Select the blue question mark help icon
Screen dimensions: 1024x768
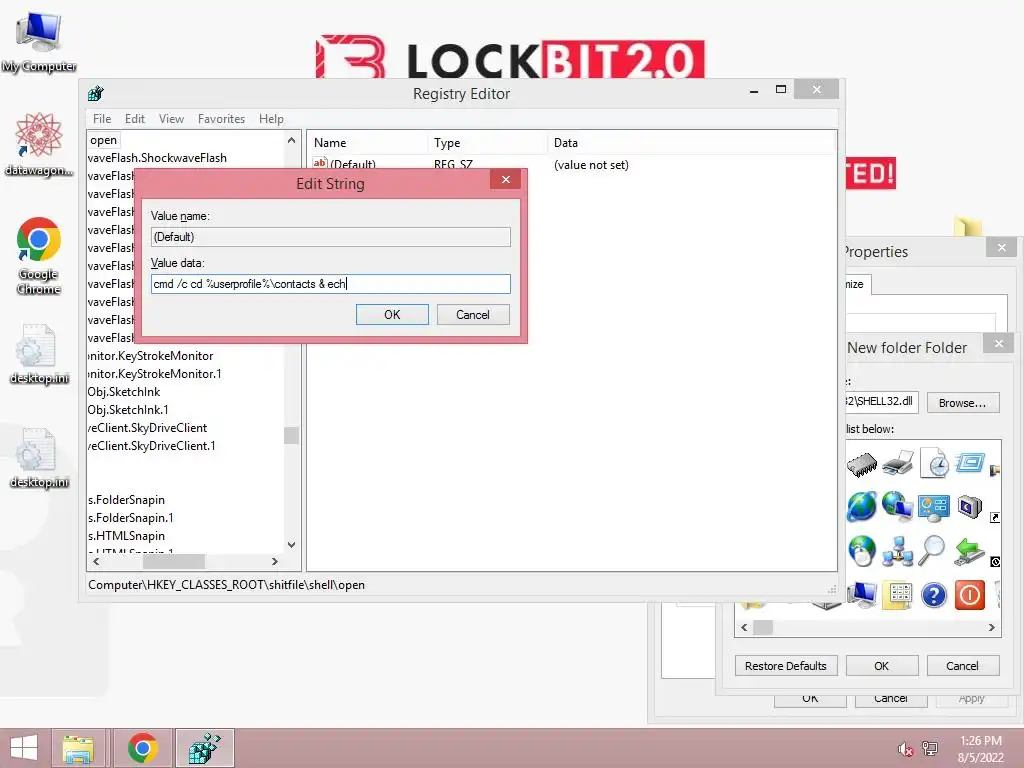click(x=934, y=595)
